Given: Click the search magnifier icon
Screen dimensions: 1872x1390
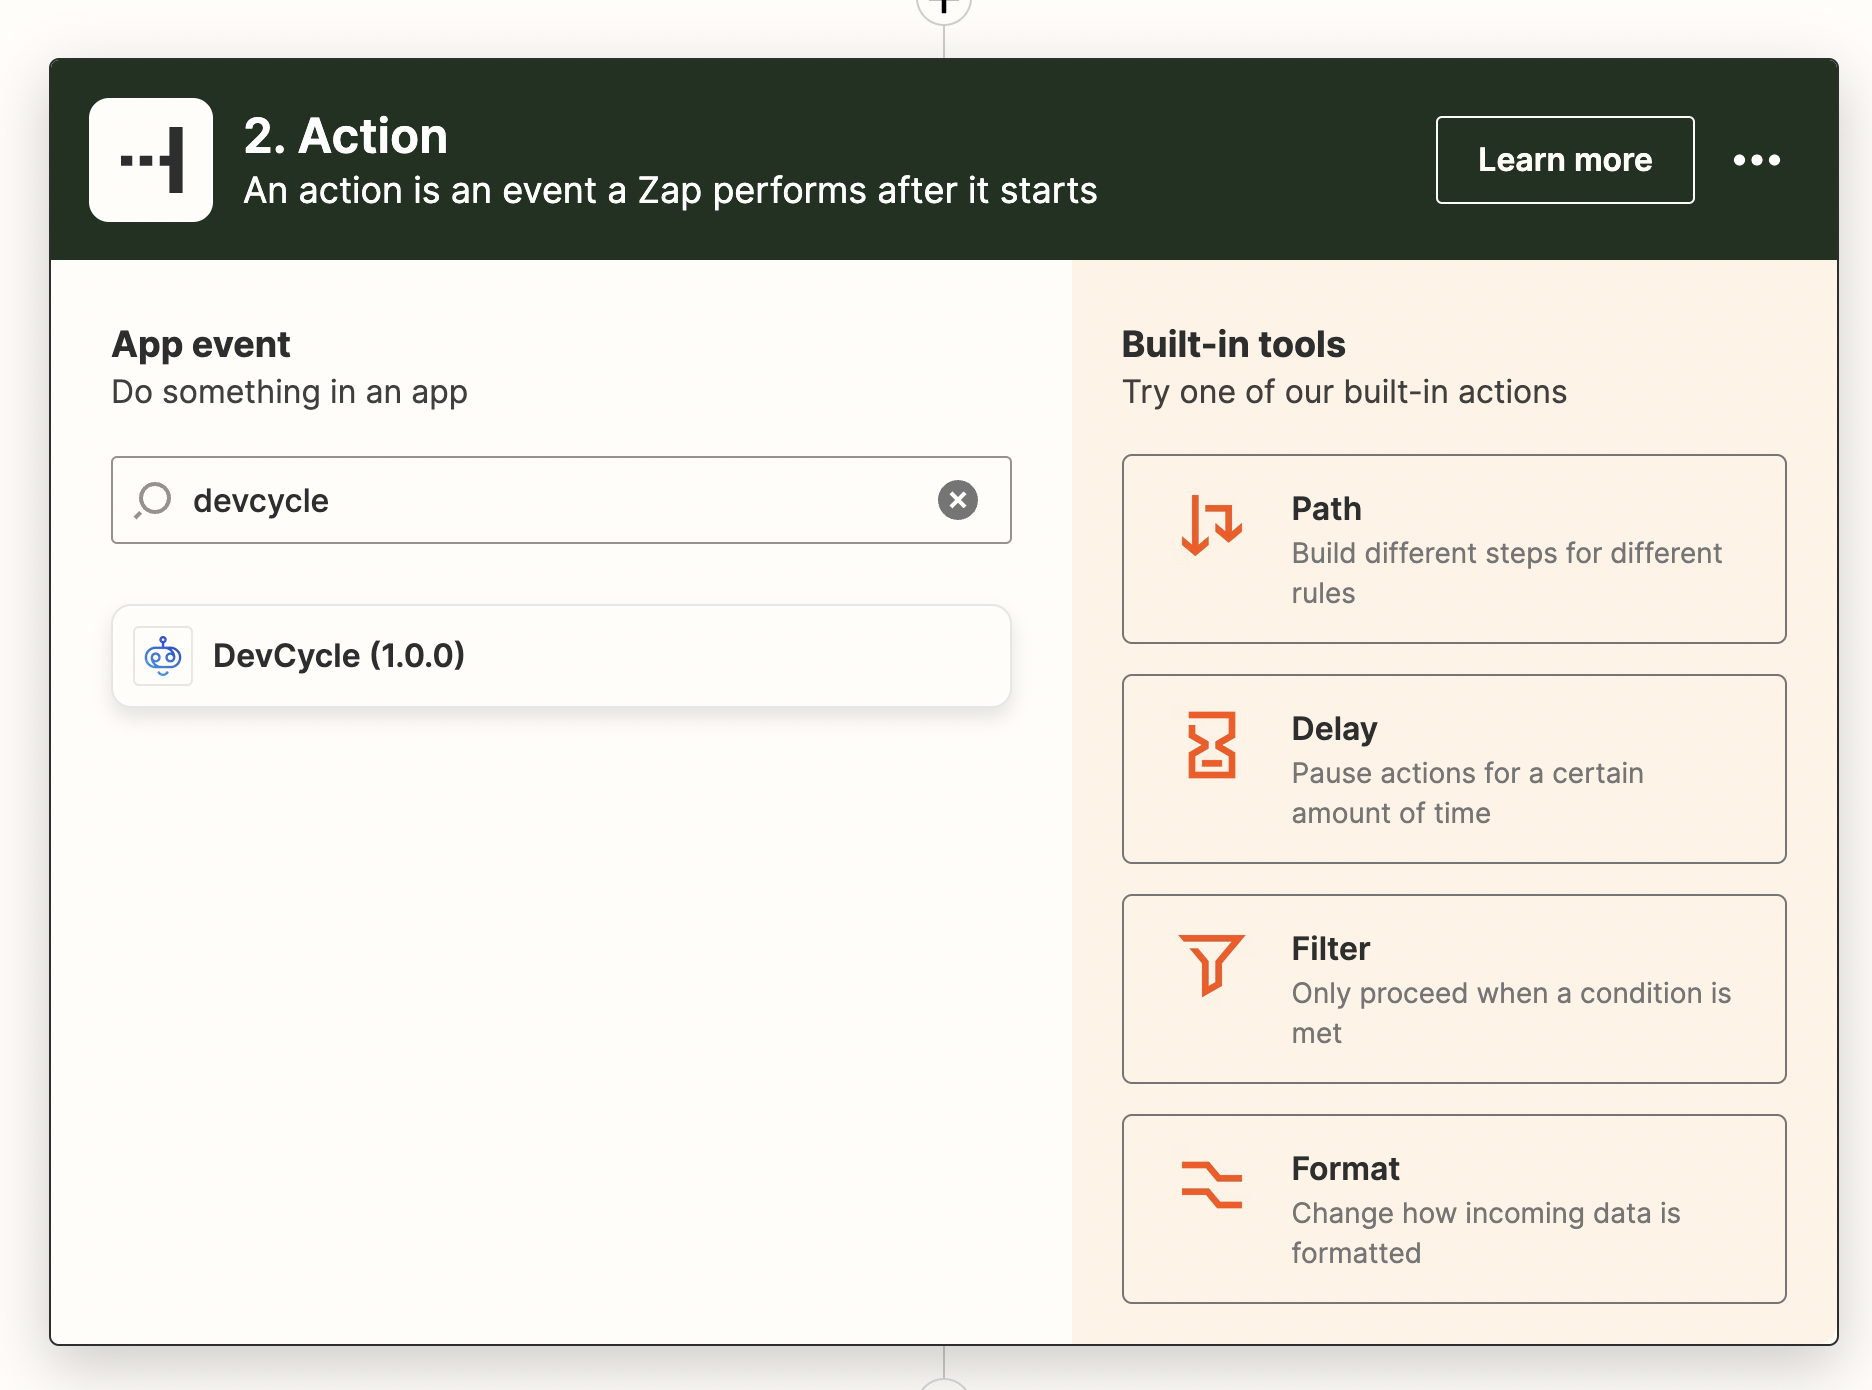Looking at the screenshot, I should click(x=155, y=500).
